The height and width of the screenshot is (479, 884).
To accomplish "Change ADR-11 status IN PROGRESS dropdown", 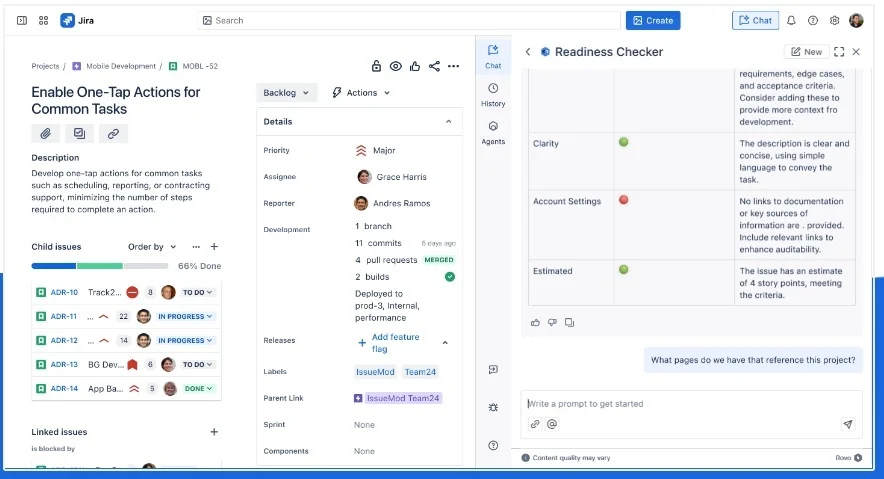I will 185,317.
